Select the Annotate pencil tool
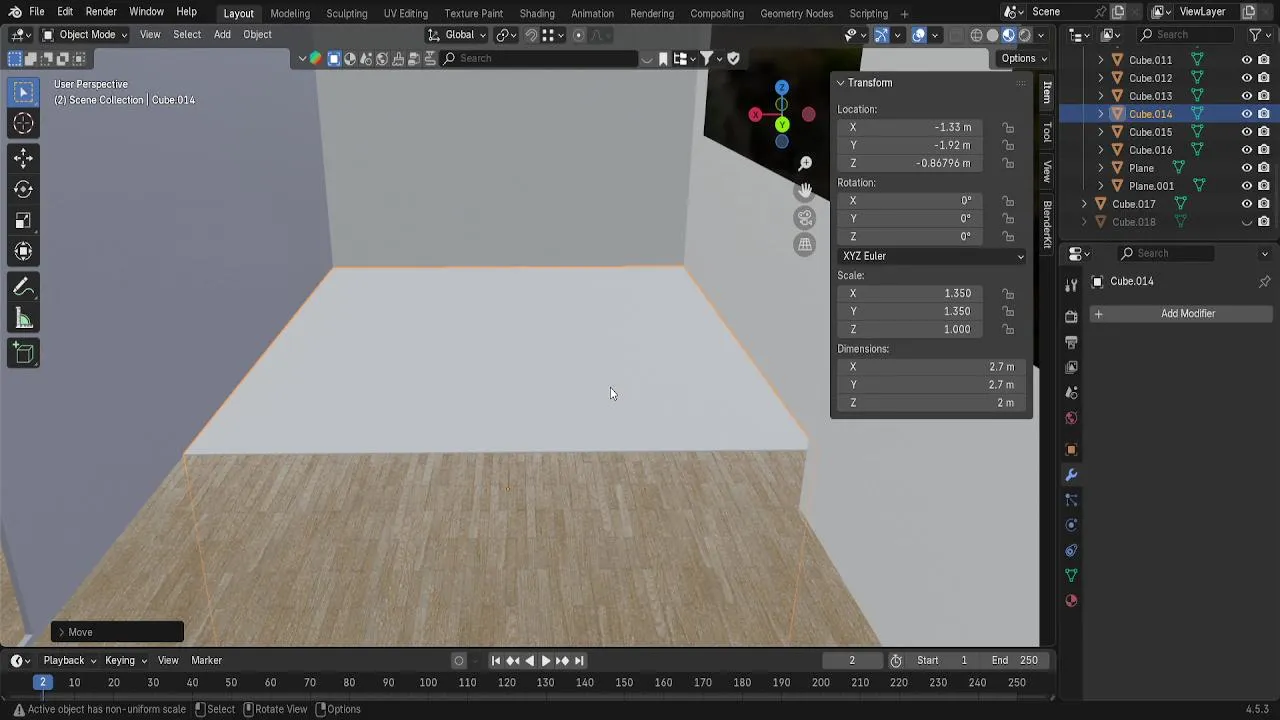The image size is (1280, 720). 23,288
